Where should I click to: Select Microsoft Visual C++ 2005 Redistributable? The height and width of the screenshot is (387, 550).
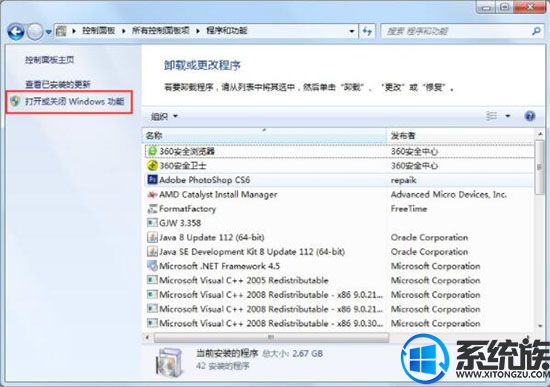point(339,280)
